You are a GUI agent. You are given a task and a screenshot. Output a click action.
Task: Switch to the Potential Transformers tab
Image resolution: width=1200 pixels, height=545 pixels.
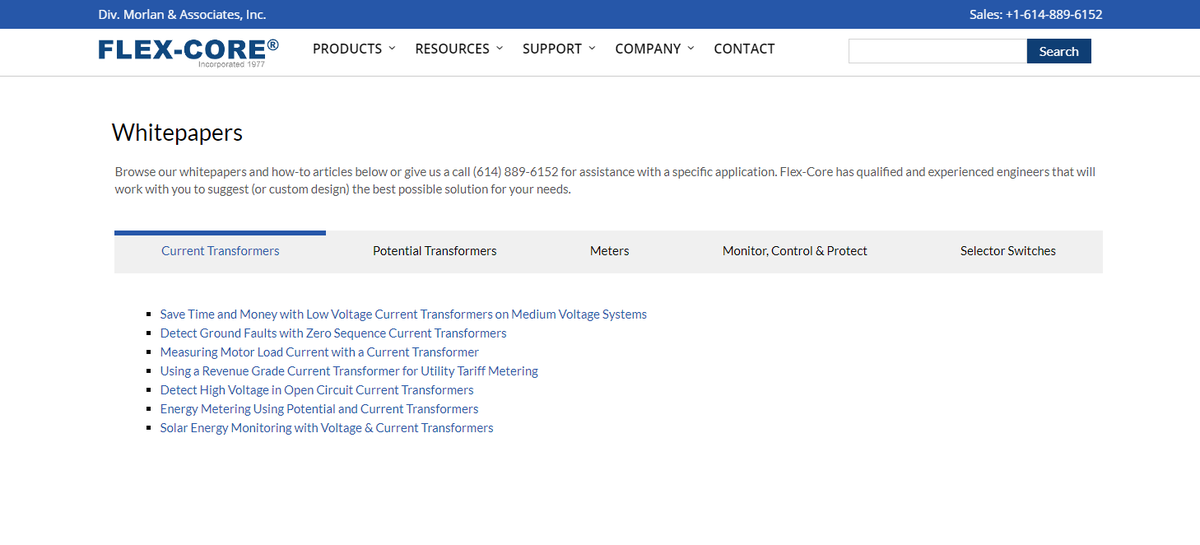(x=435, y=251)
